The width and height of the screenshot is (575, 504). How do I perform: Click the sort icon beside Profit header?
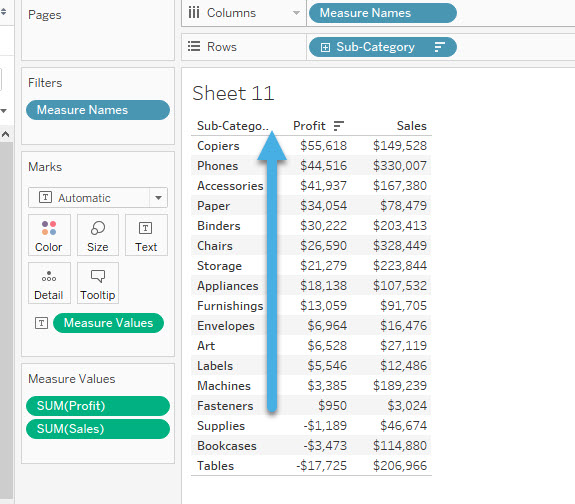tap(338, 126)
